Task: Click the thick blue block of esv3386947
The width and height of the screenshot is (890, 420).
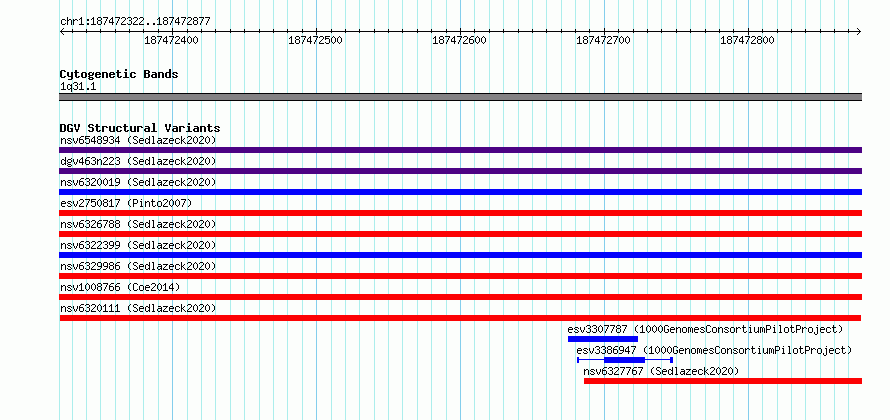Action: click(x=624, y=360)
